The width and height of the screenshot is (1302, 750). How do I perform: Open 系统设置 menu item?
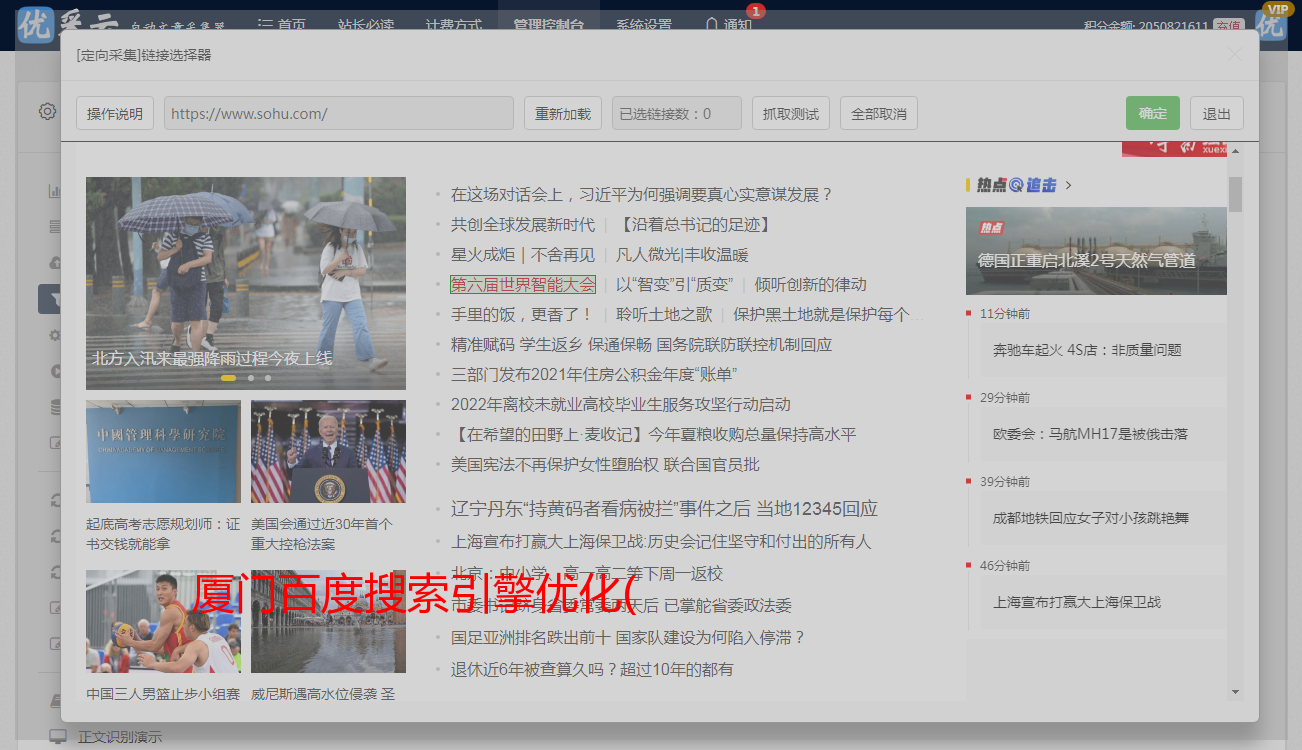tap(644, 25)
